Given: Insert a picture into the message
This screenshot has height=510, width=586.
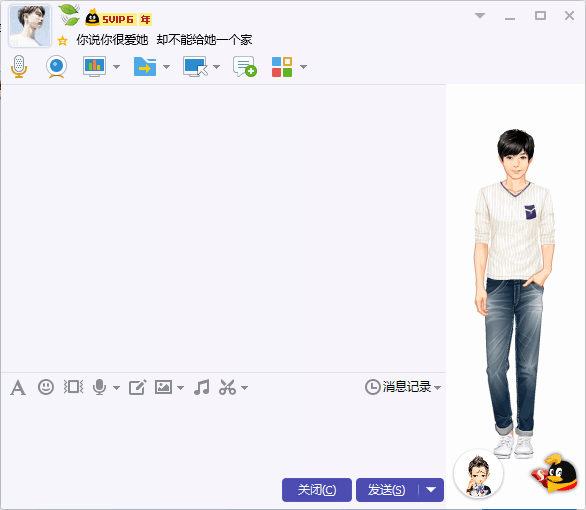Looking at the screenshot, I should (163, 387).
